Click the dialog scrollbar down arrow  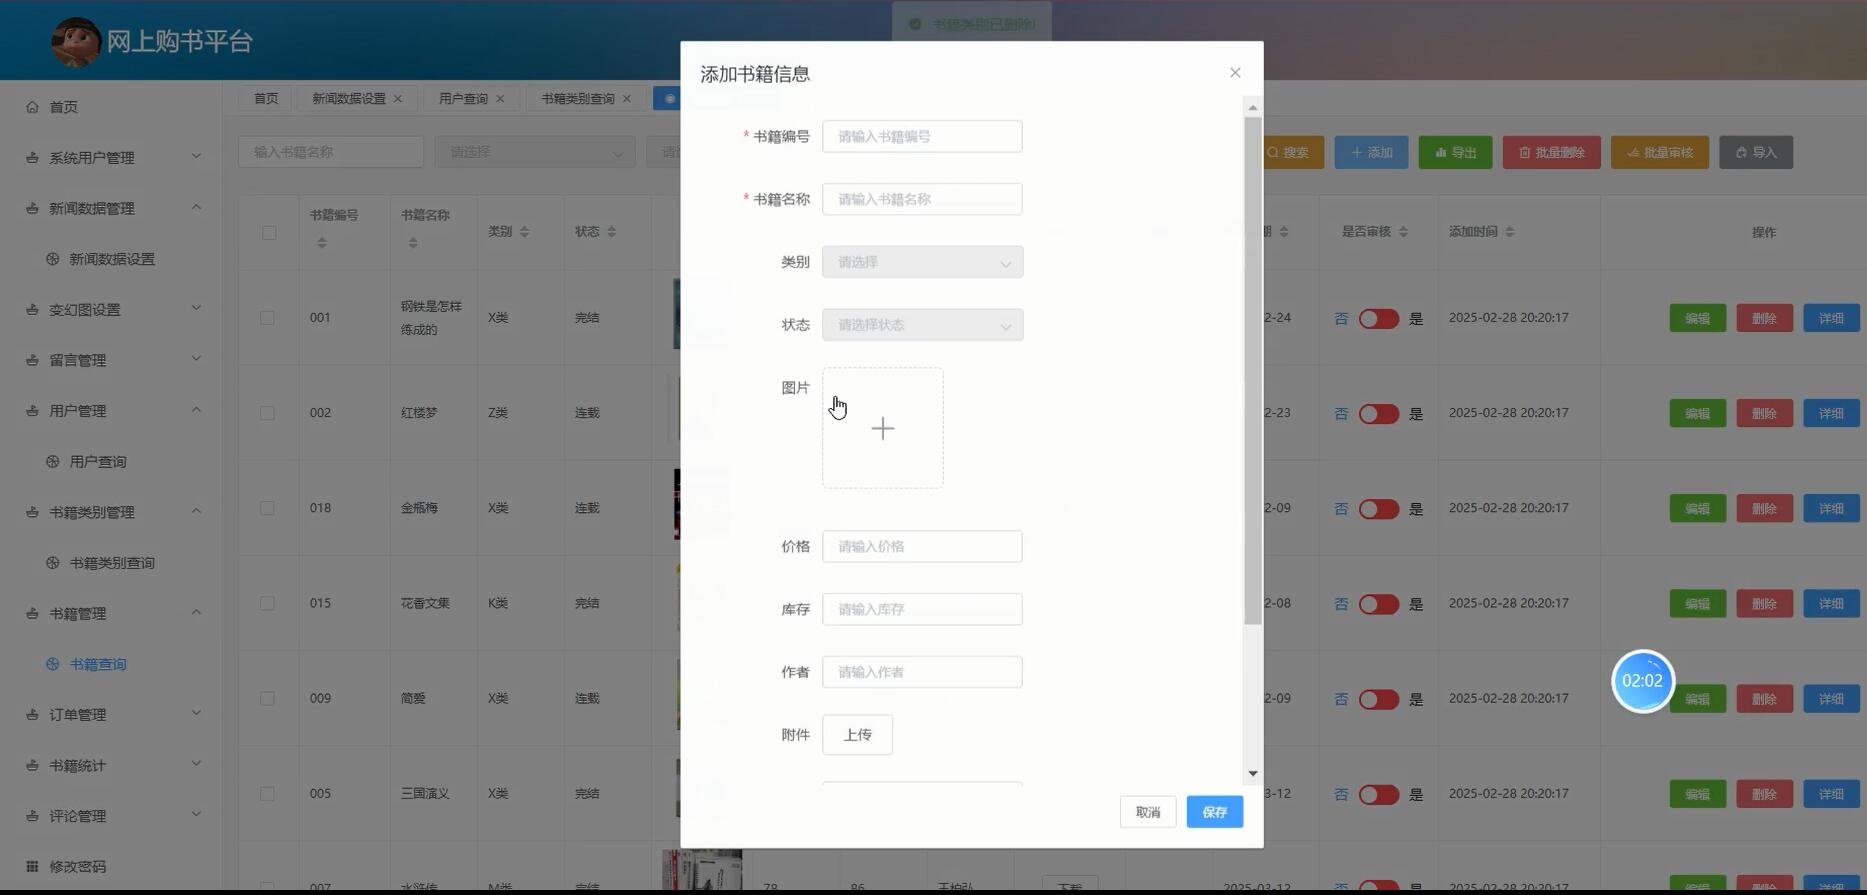tap(1253, 774)
